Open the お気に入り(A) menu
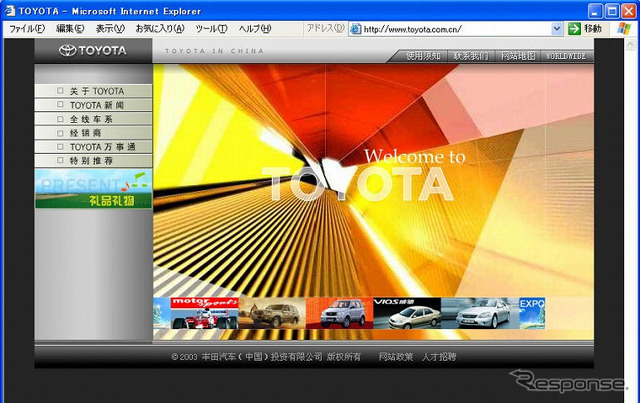The image size is (640, 403). coord(160,29)
